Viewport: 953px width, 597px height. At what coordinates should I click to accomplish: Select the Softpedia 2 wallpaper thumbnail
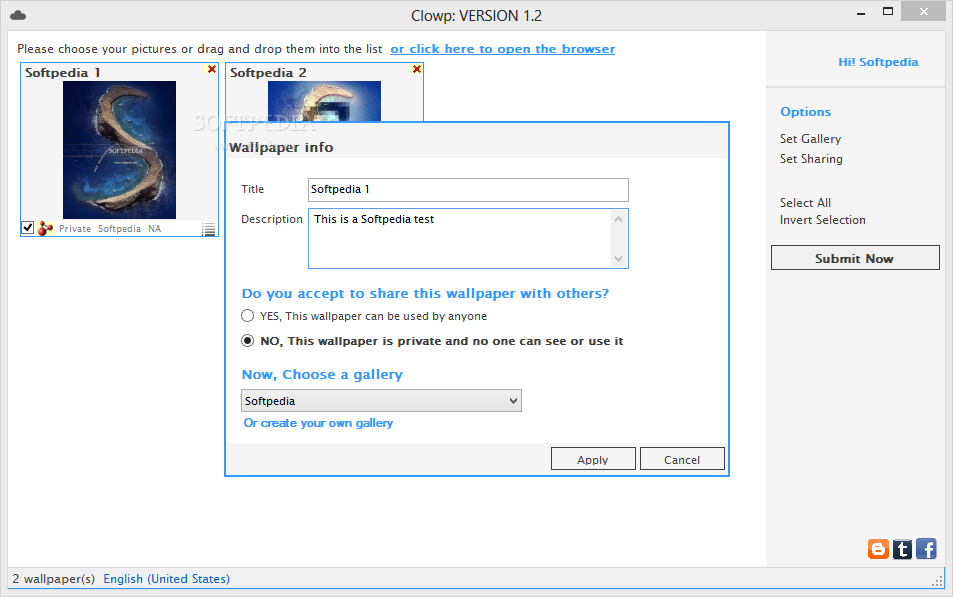click(x=324, y=101)
